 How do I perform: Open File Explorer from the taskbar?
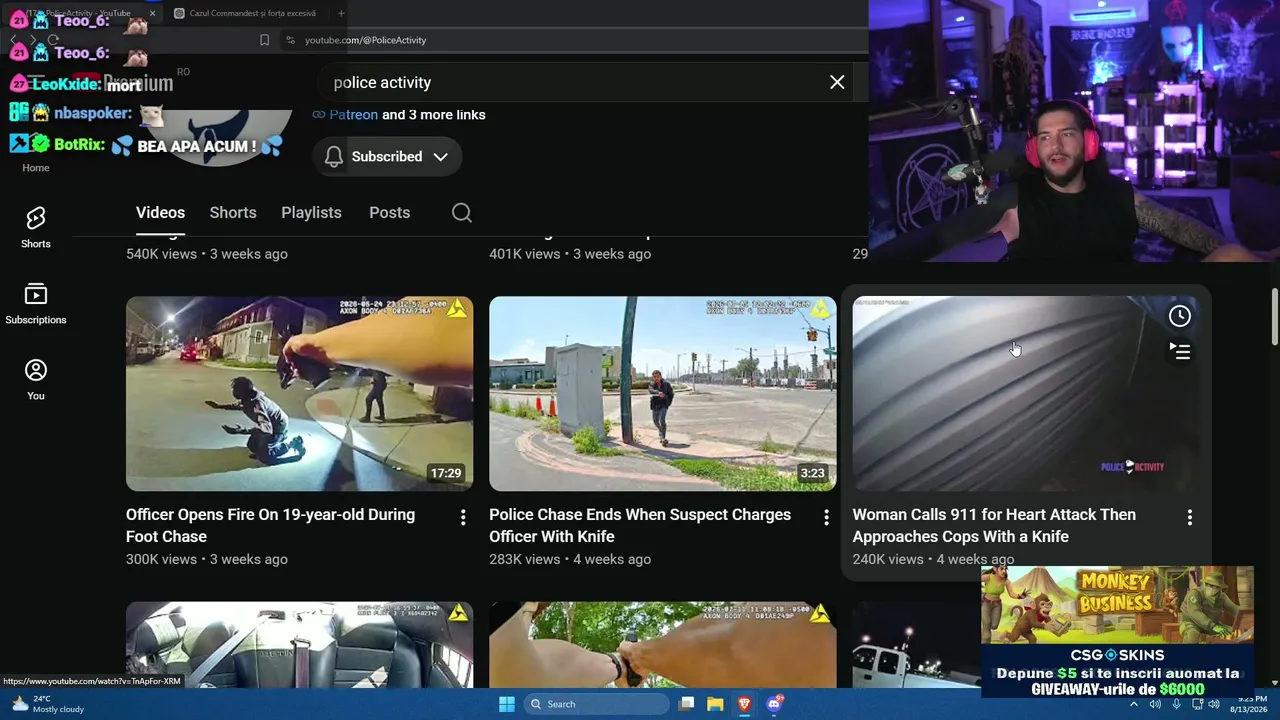click(x=715, y=704)
